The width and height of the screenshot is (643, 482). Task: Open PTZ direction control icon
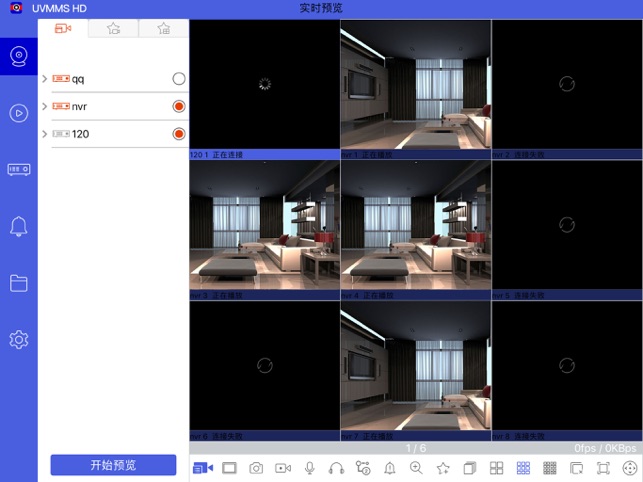[x=630, y=468]
